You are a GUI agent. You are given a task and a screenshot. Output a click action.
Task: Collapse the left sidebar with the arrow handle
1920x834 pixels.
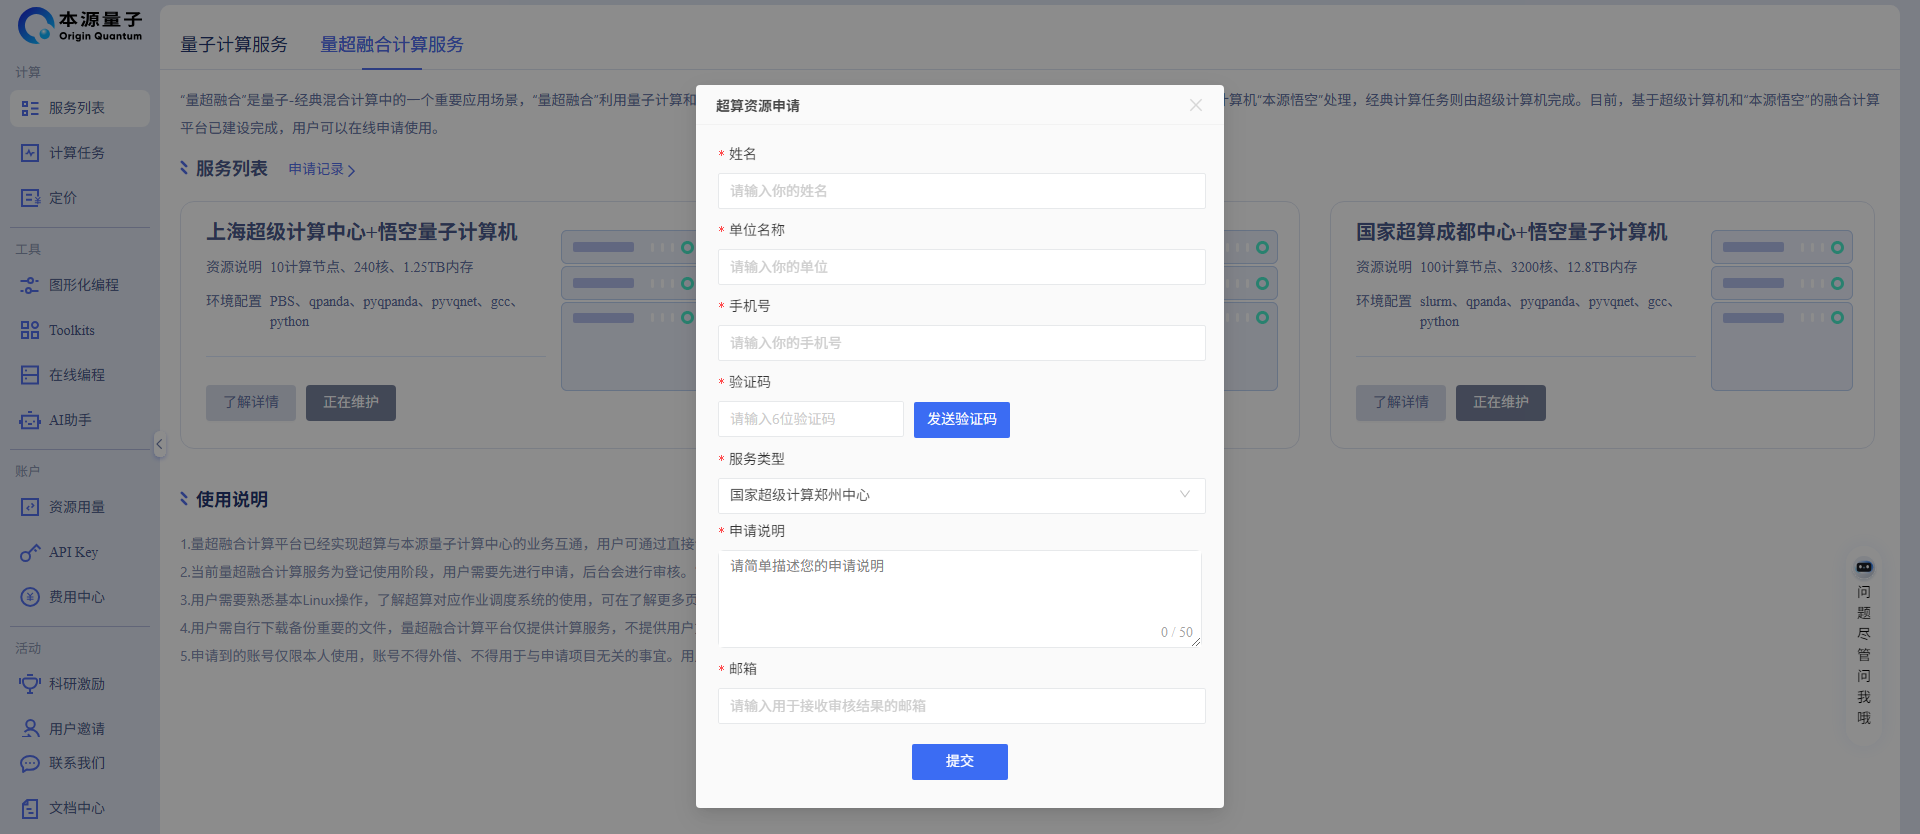(x=159, y=444)
